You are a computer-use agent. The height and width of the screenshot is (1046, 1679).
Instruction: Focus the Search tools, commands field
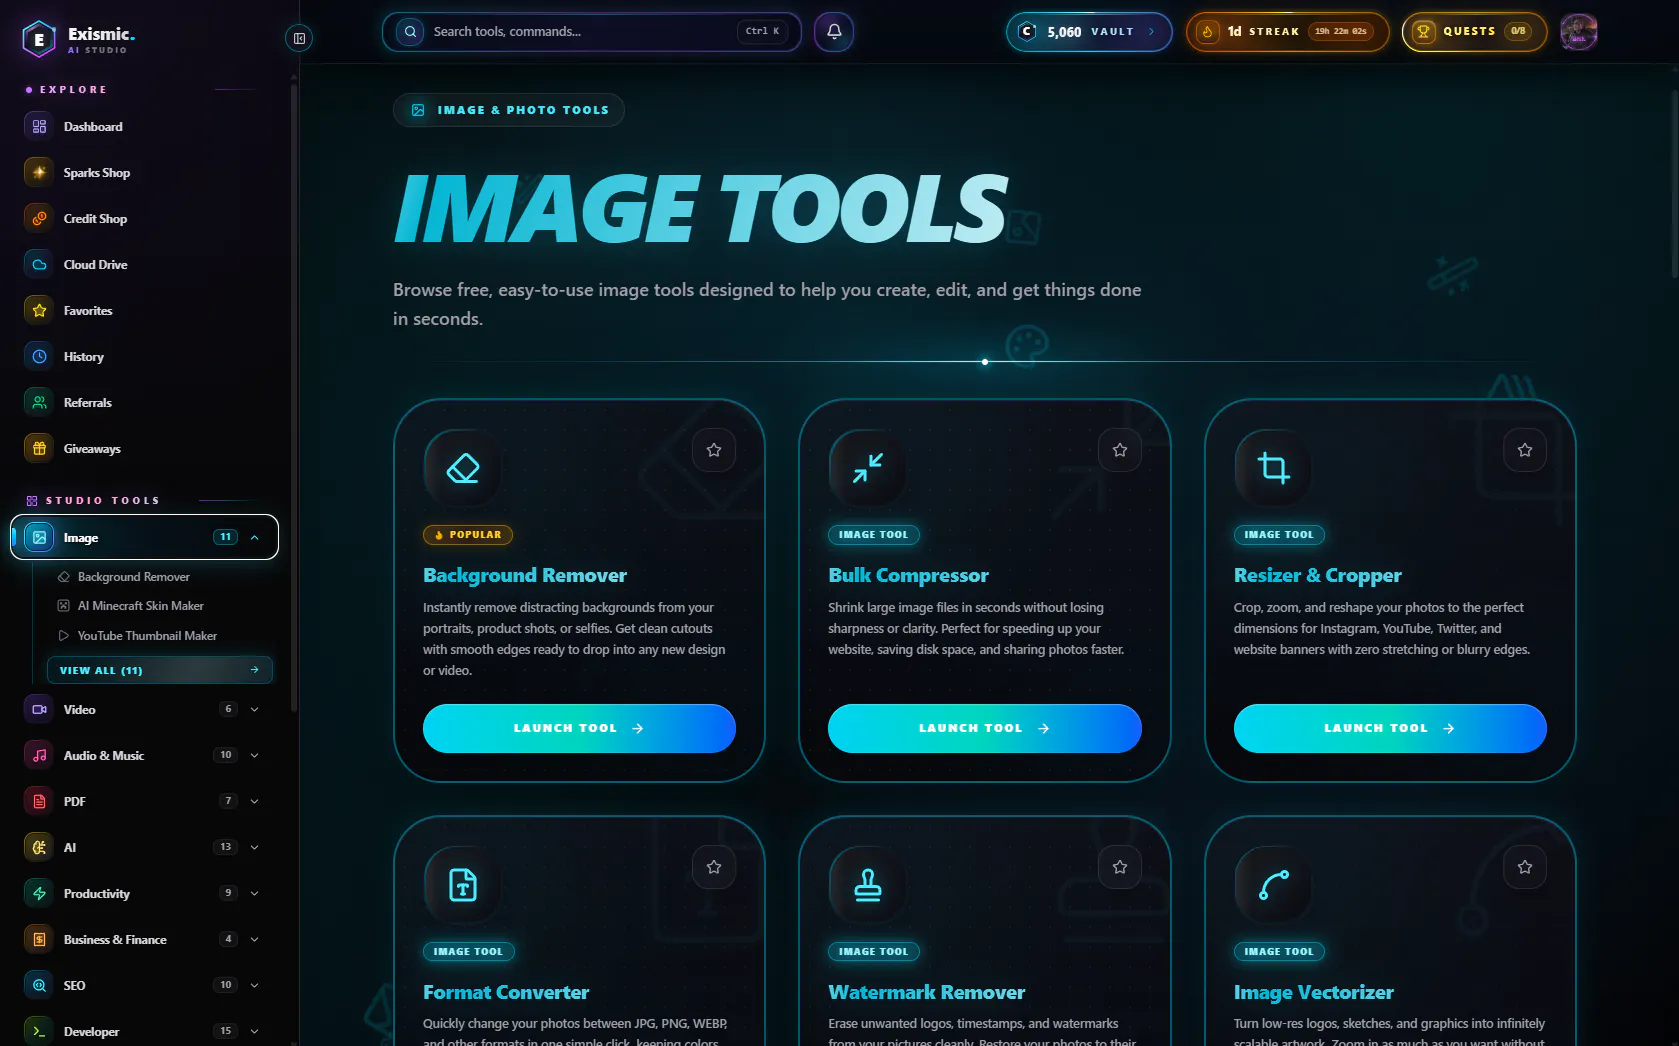[x=591, y=32]
